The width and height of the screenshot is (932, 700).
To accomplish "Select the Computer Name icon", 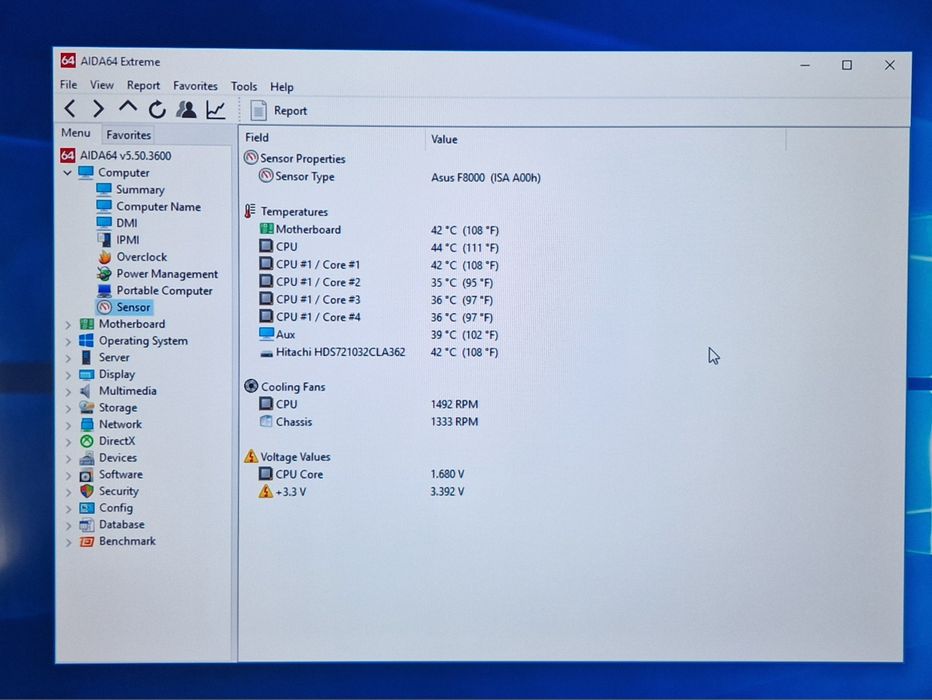I will [x=104, y=206].
